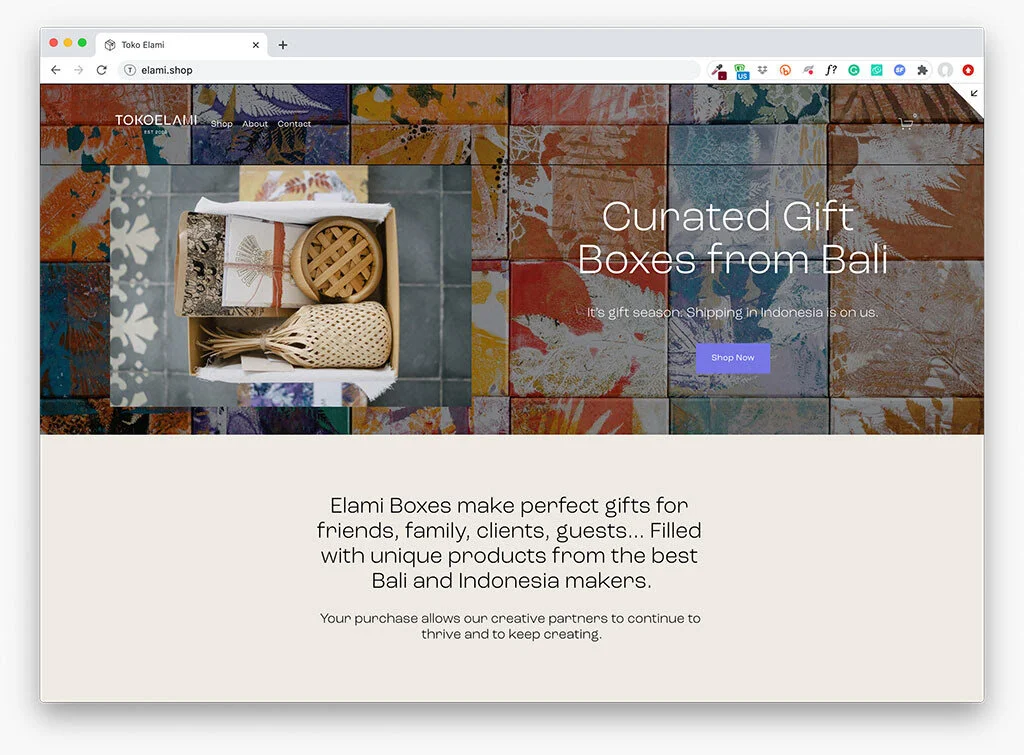Open the Shop menu item
Screen dimensions: 1024x755
point(221,123)
